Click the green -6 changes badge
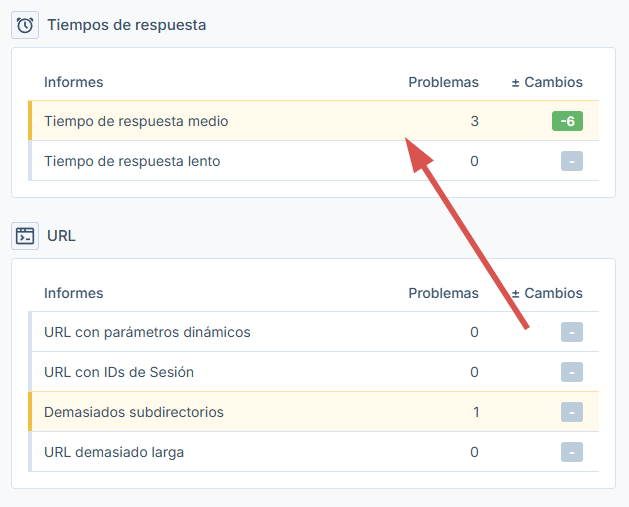This screenshot has height=507, width=629. point(567,121)
